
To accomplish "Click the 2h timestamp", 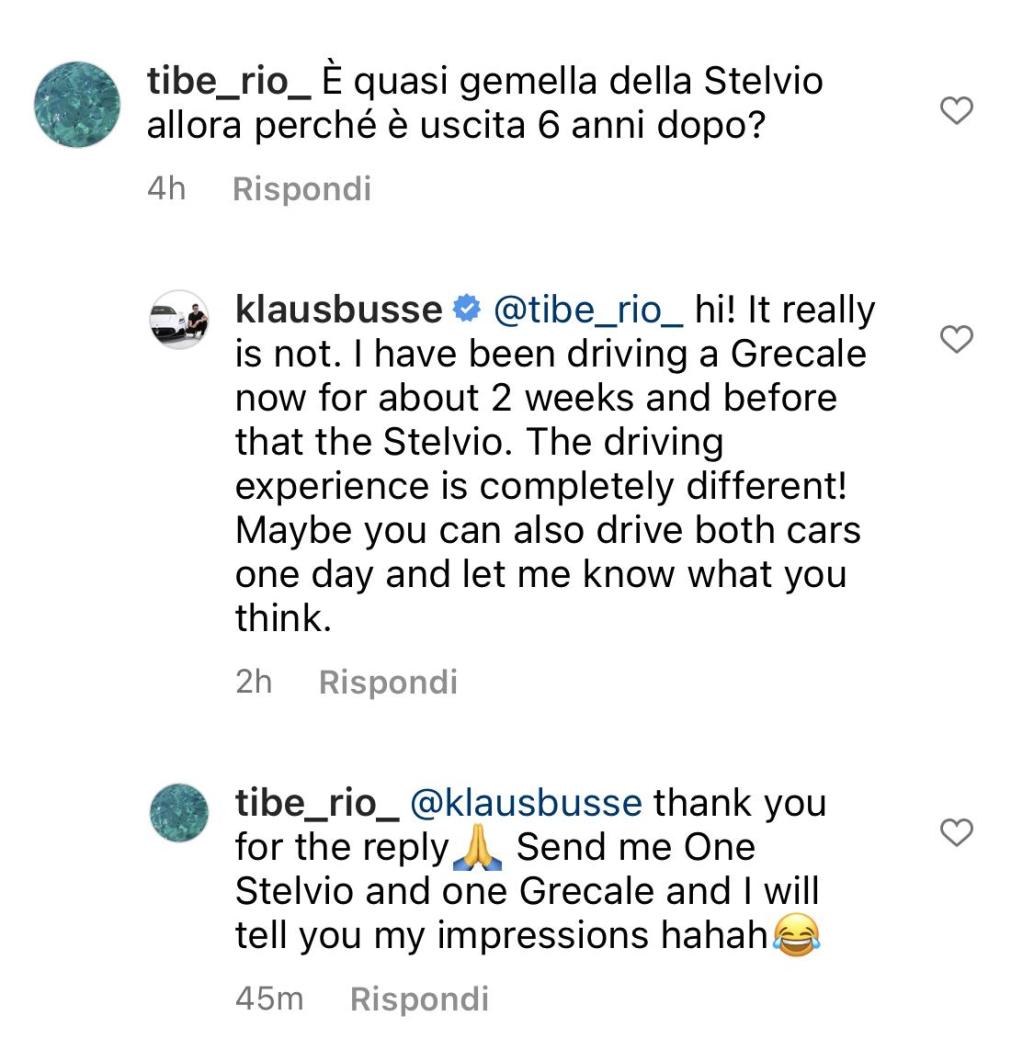I will (x=254, y=682).
